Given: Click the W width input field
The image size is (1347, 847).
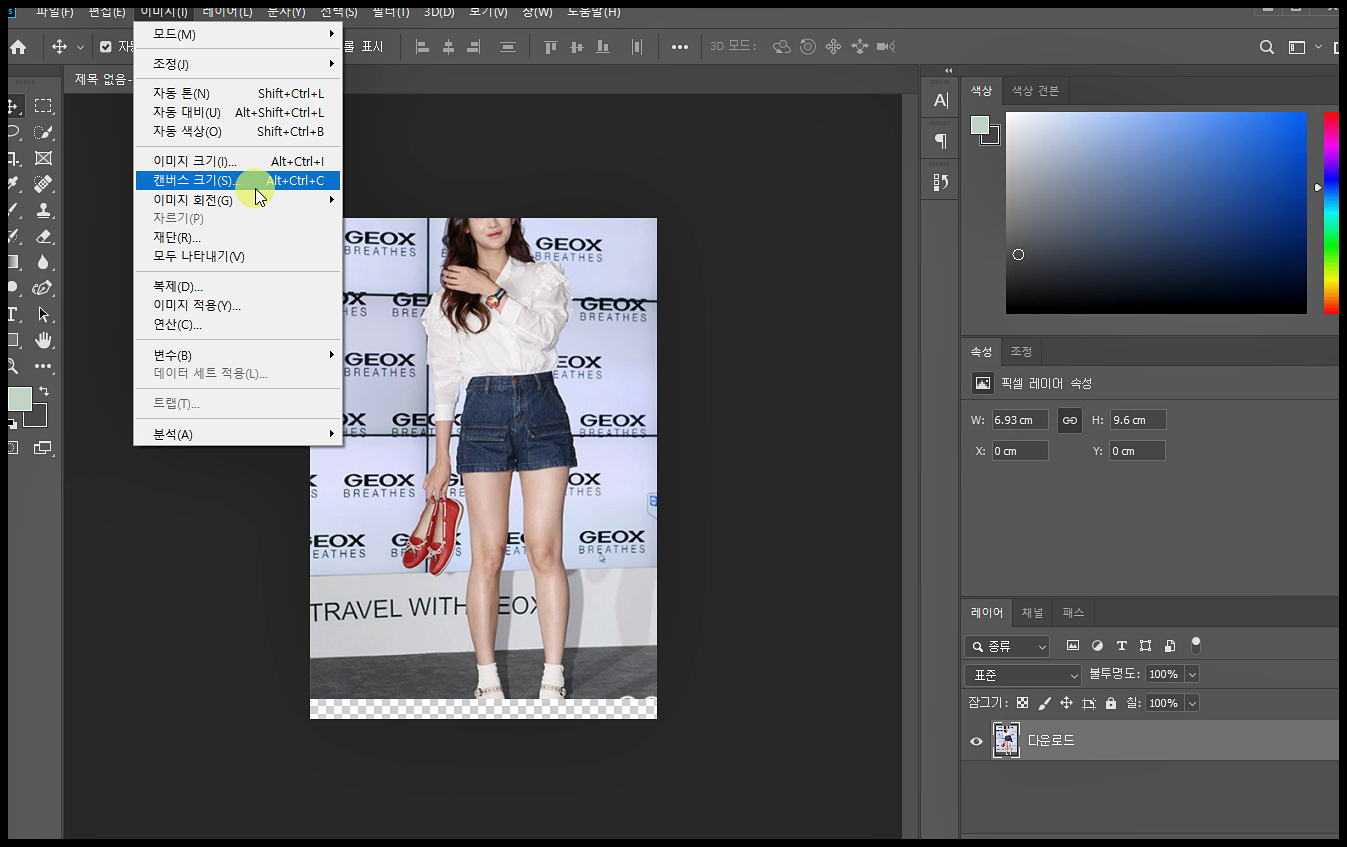Looking at the screenshot, I should click(1019, 421).
